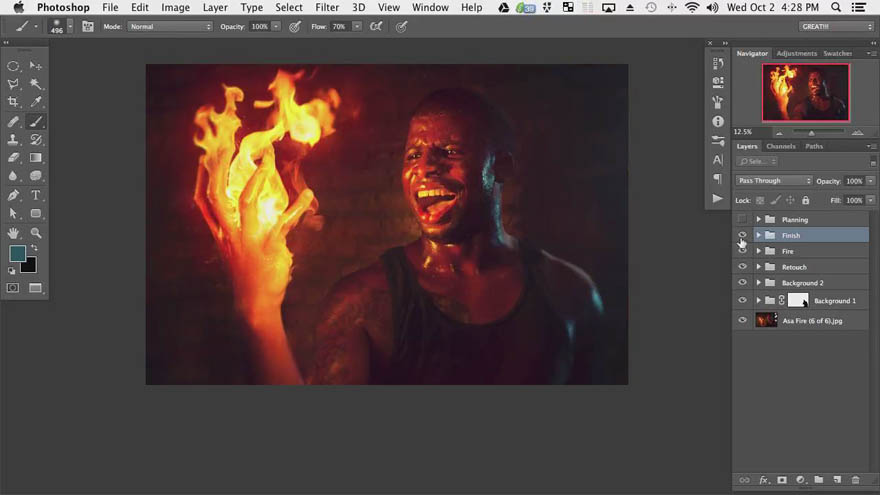880x495 pixels.
Task: Open the Actions panel play icon
Action: click(x=718, y=198)
